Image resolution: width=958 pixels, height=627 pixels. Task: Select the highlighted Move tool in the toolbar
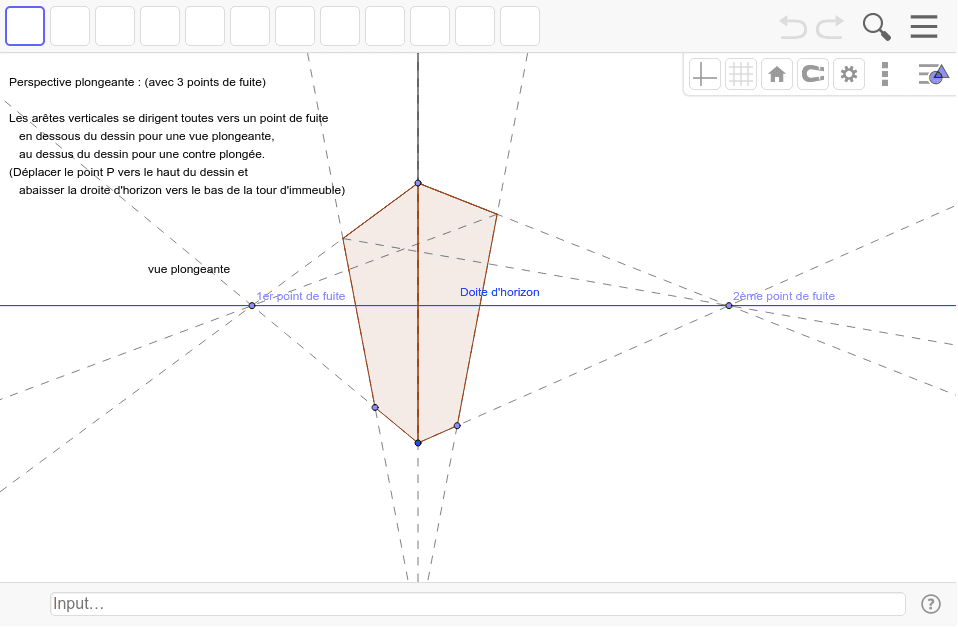pos(24,25)
